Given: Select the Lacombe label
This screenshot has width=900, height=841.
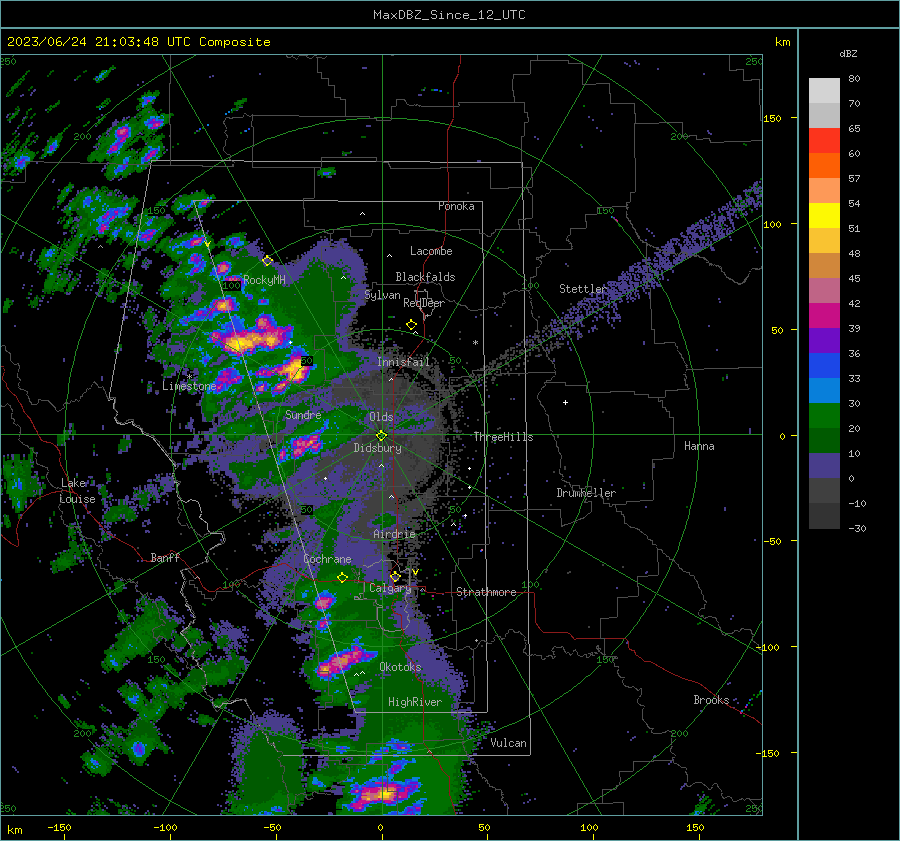Looking at the screenshot, I should [x=431, y=251].
